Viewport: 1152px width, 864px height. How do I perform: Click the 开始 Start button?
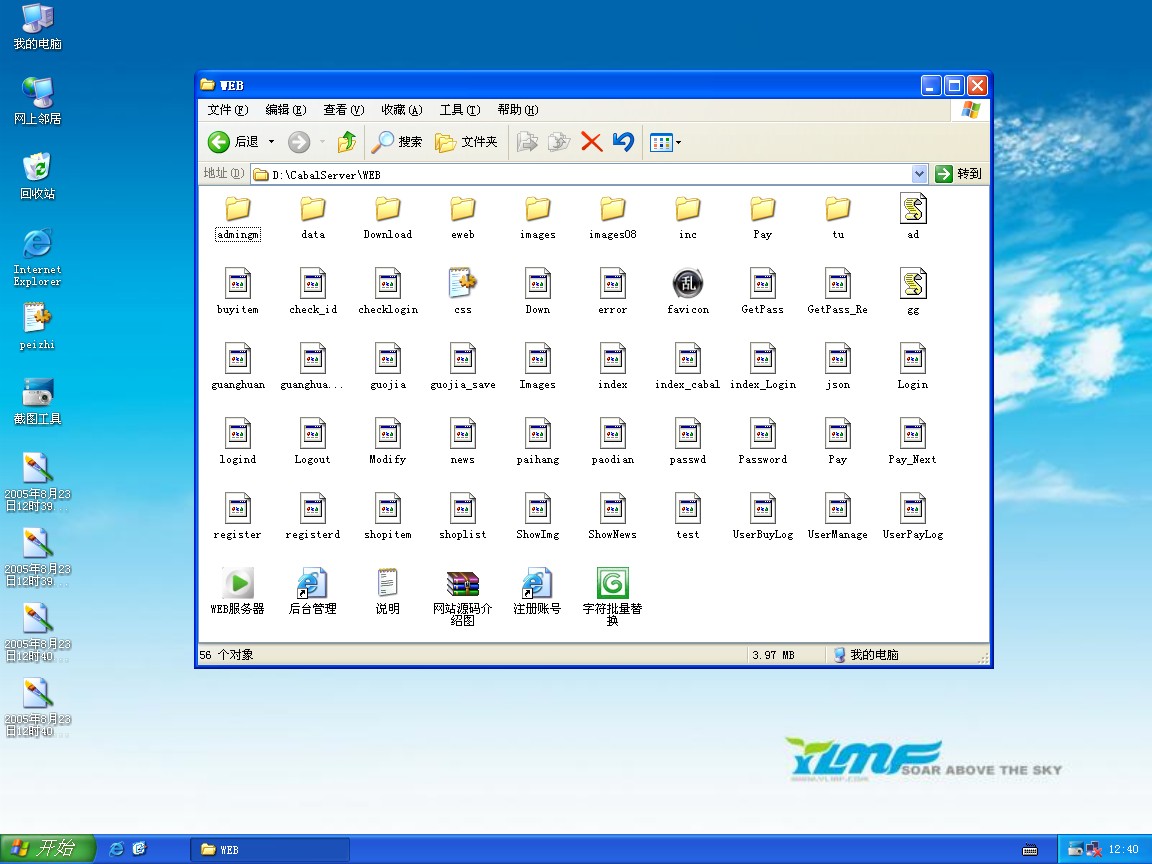click(x=46, y=849)
